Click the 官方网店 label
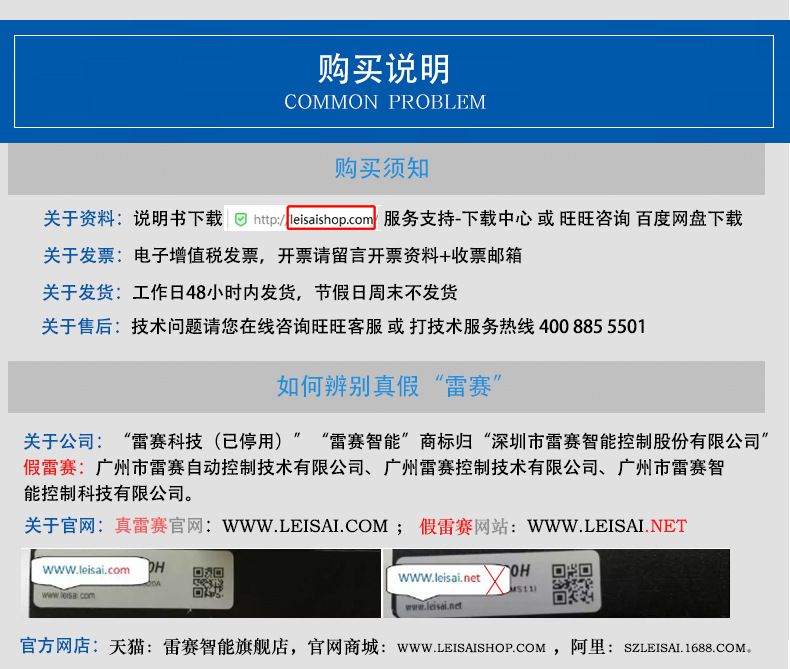Image resolution: width=790 pixels, height=669 pixels. pyautogui.click(x=59, y=646)
